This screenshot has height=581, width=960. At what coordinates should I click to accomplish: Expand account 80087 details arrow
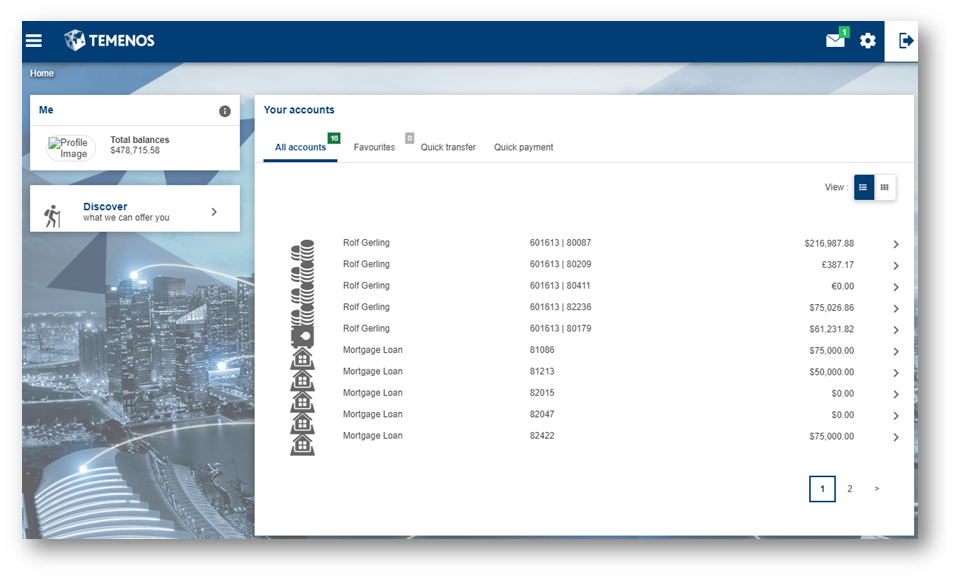click(896, 245)
